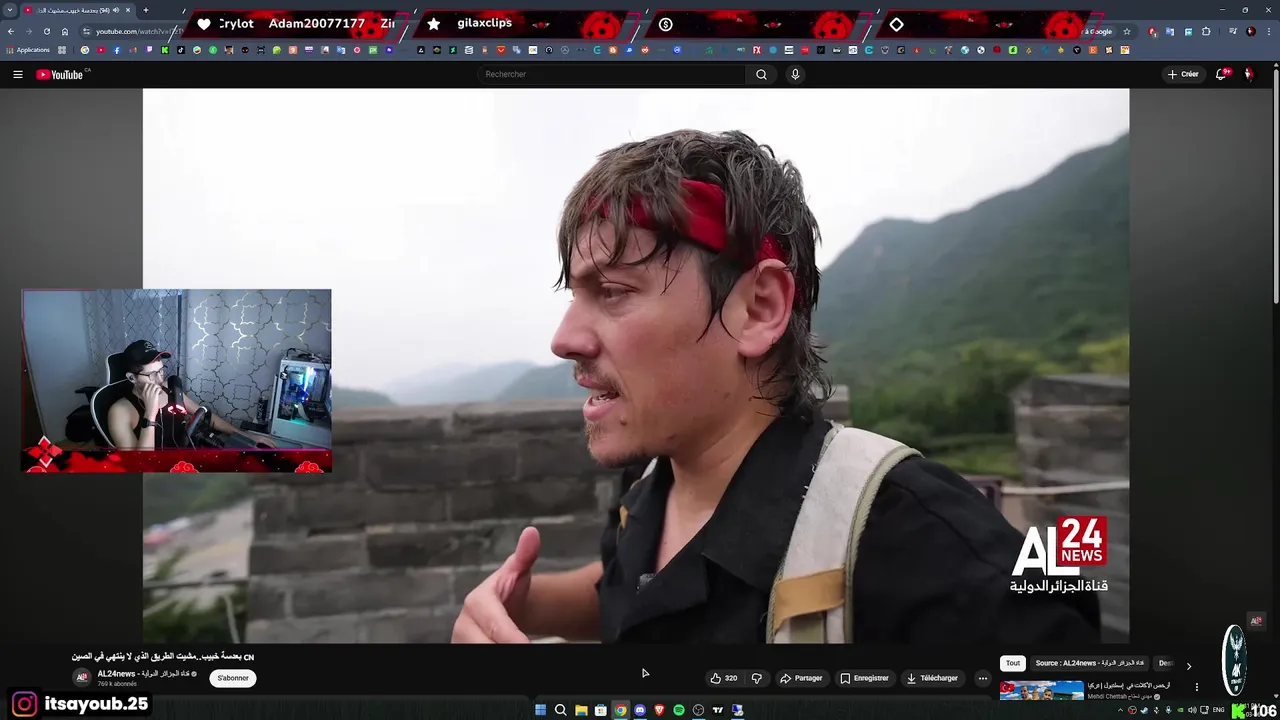
Task: Show hidden system tray icons chevron
Action: [x=1121, y=710]
